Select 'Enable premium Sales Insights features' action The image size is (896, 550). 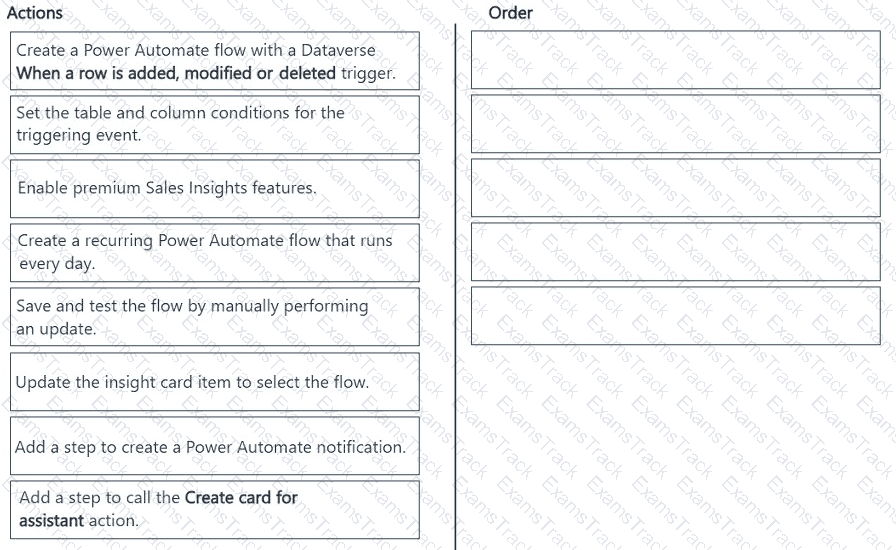(214, 188)
